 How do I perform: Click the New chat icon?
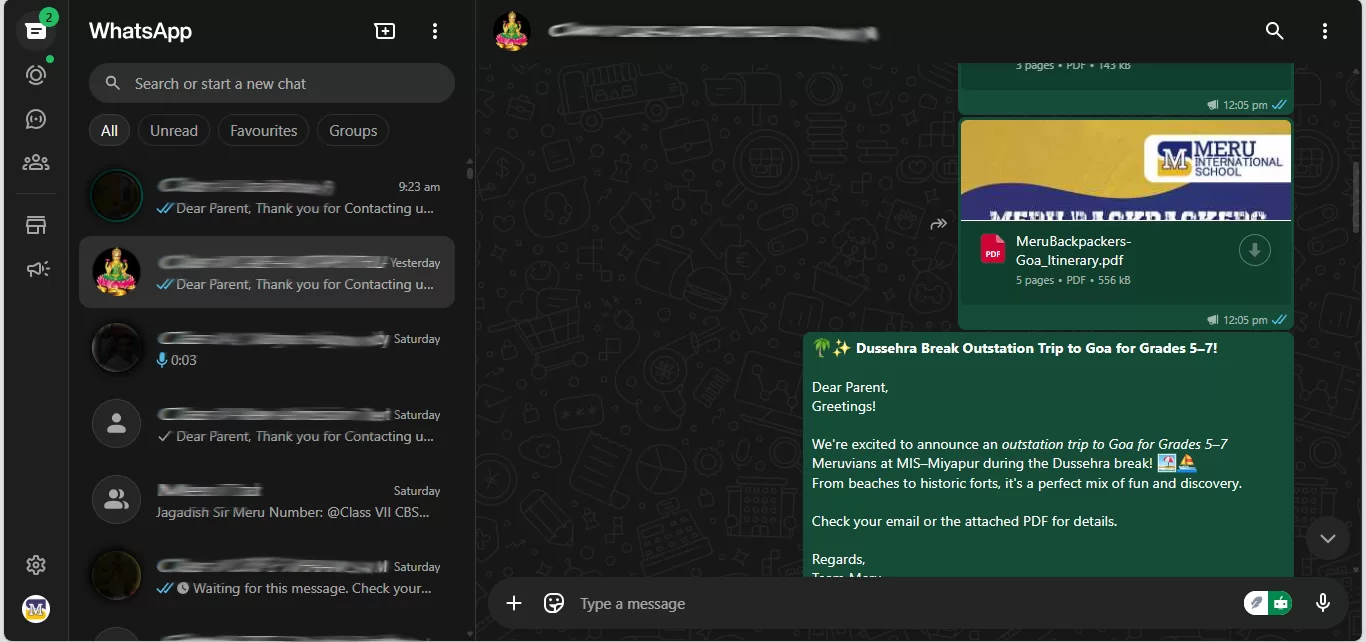(385, 31)
